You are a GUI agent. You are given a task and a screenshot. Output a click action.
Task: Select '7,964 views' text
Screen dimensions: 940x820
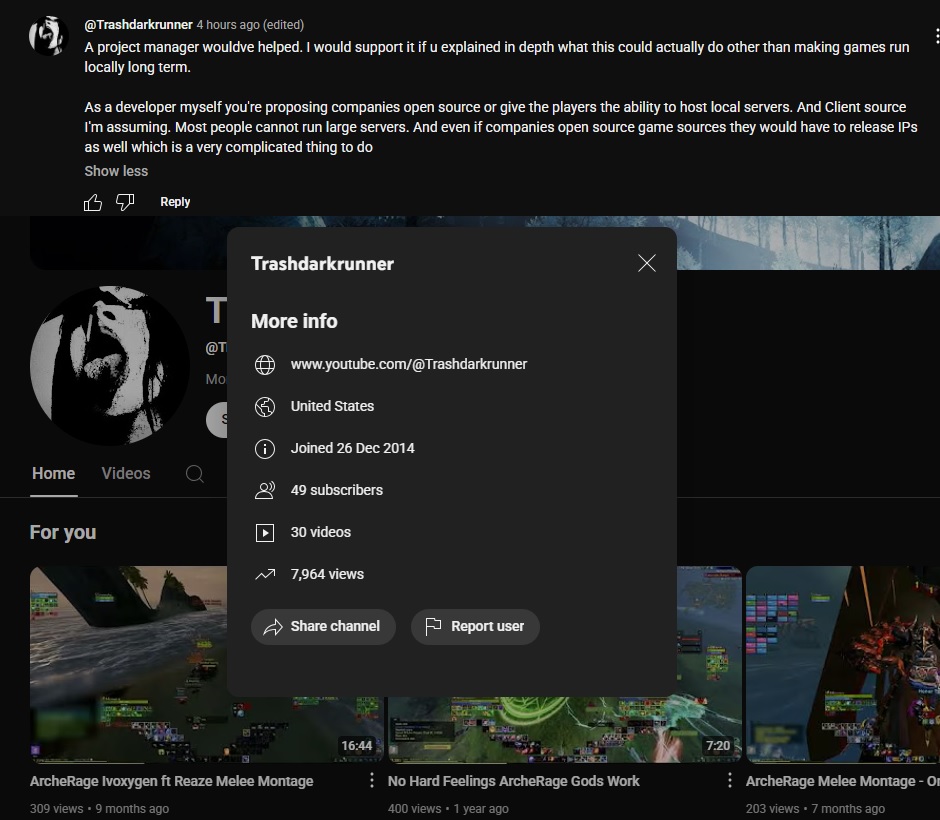(x=327, y=574)
